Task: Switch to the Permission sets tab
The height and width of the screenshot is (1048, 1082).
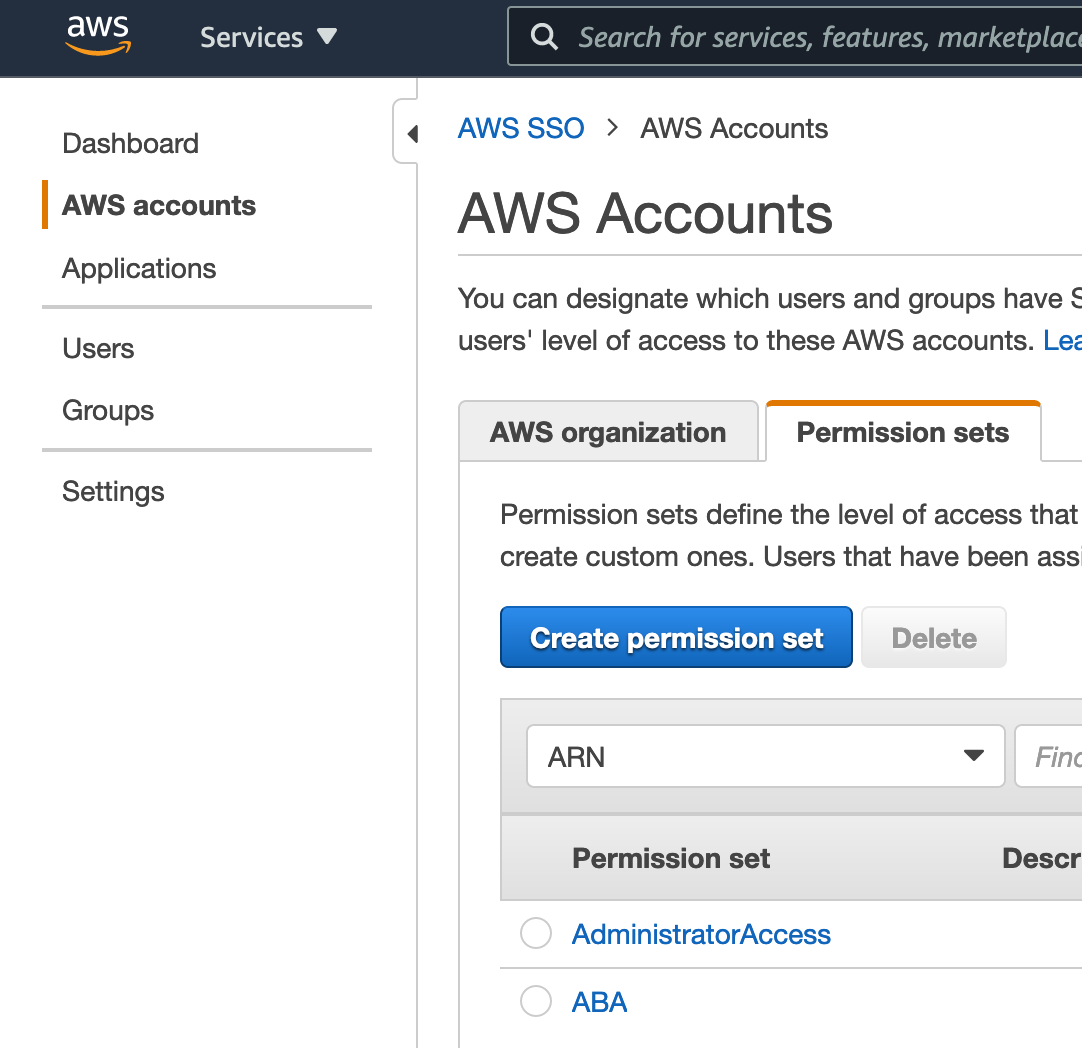Action: pos(902,432)
